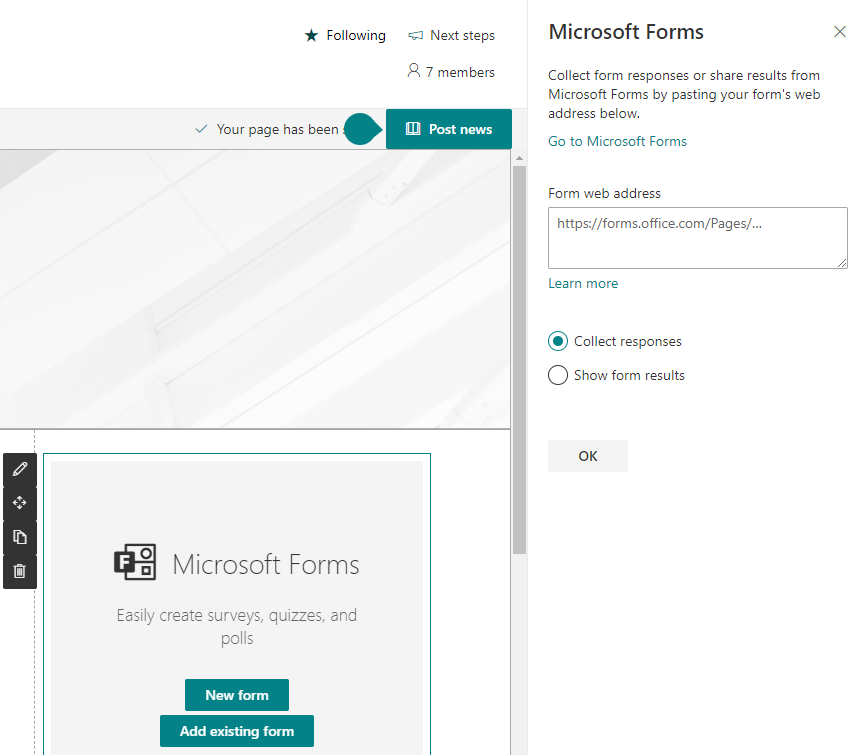
Task: Click the 7 members text
Action: [460, 72]
